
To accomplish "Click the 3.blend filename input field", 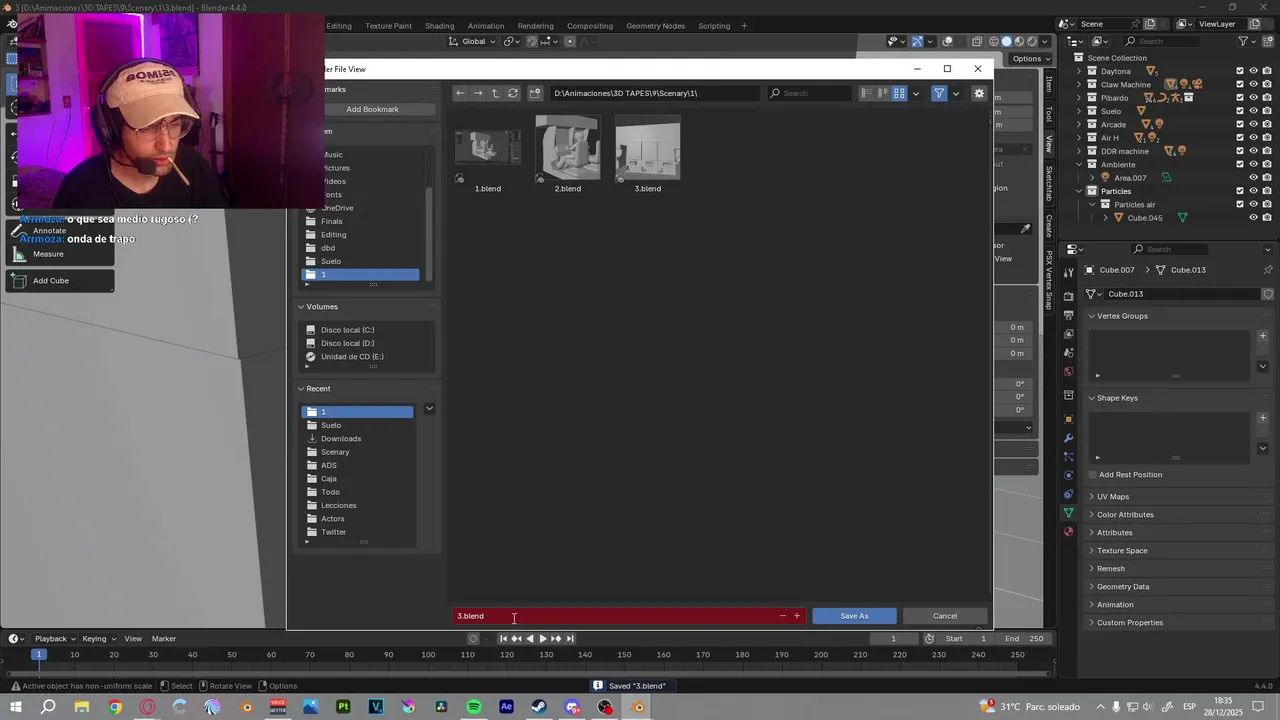I will [x=615, y=616].
